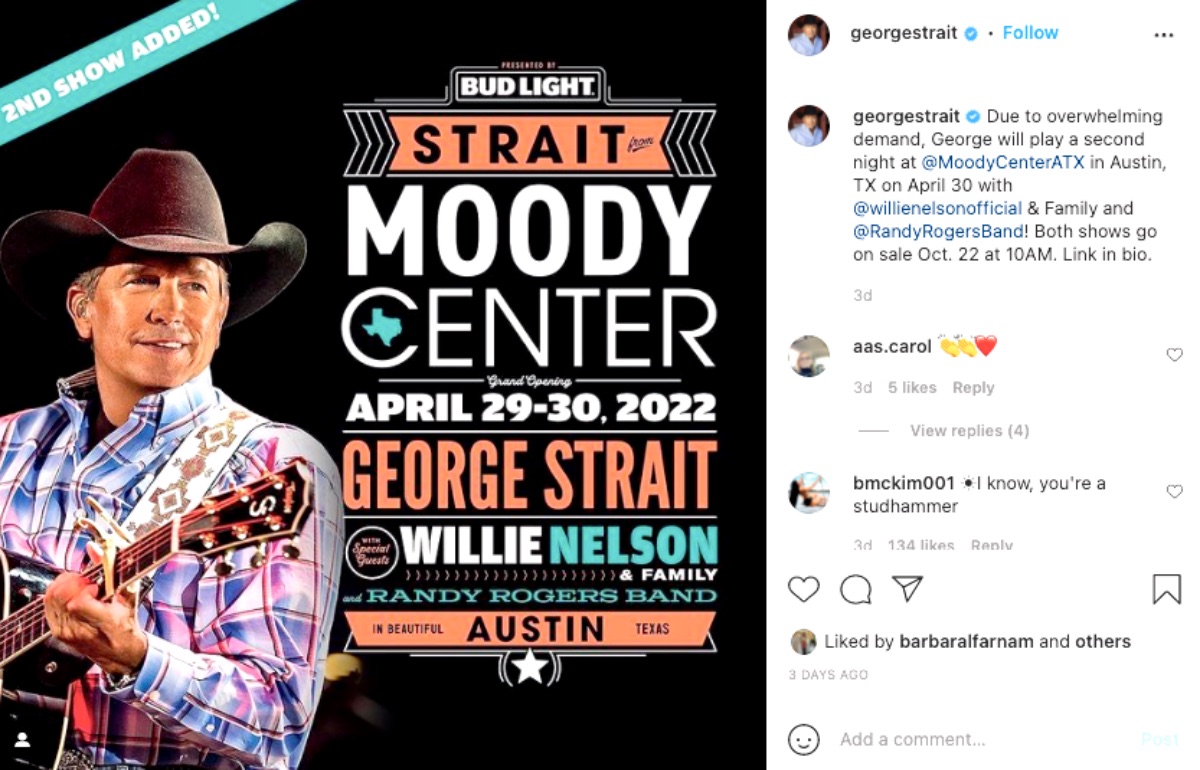Open @willienelsonofficial profile link

pyautogui.click(x=937, y=208)
